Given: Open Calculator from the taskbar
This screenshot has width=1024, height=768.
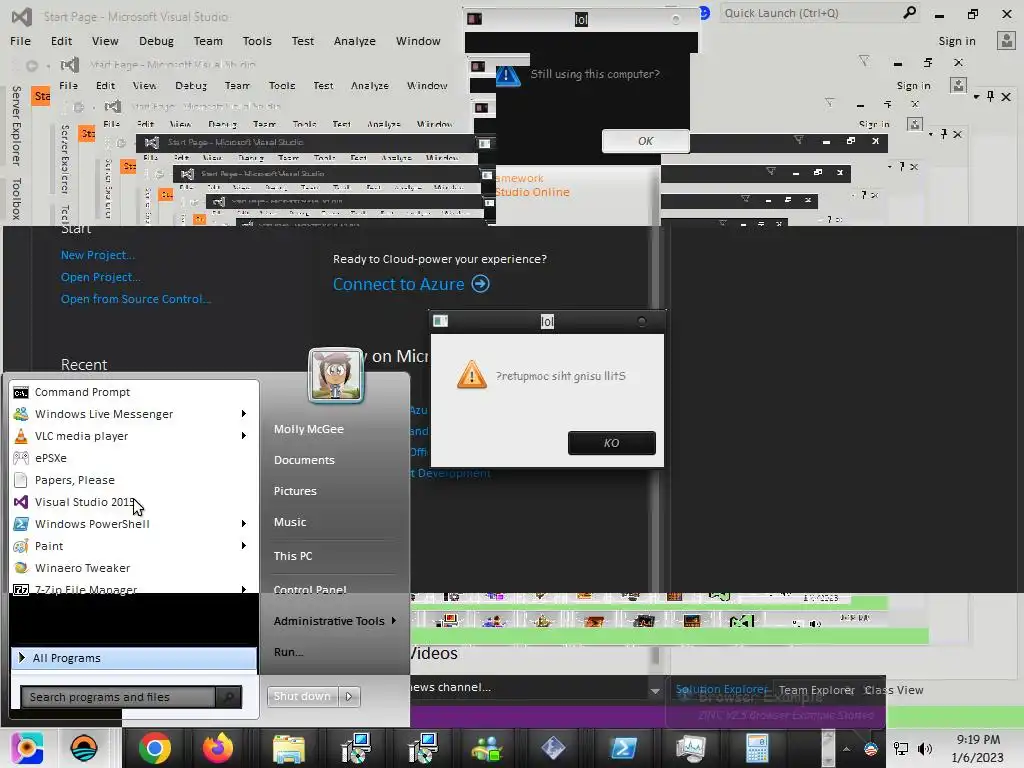Looking at the screenshot, I should [757, 748].
